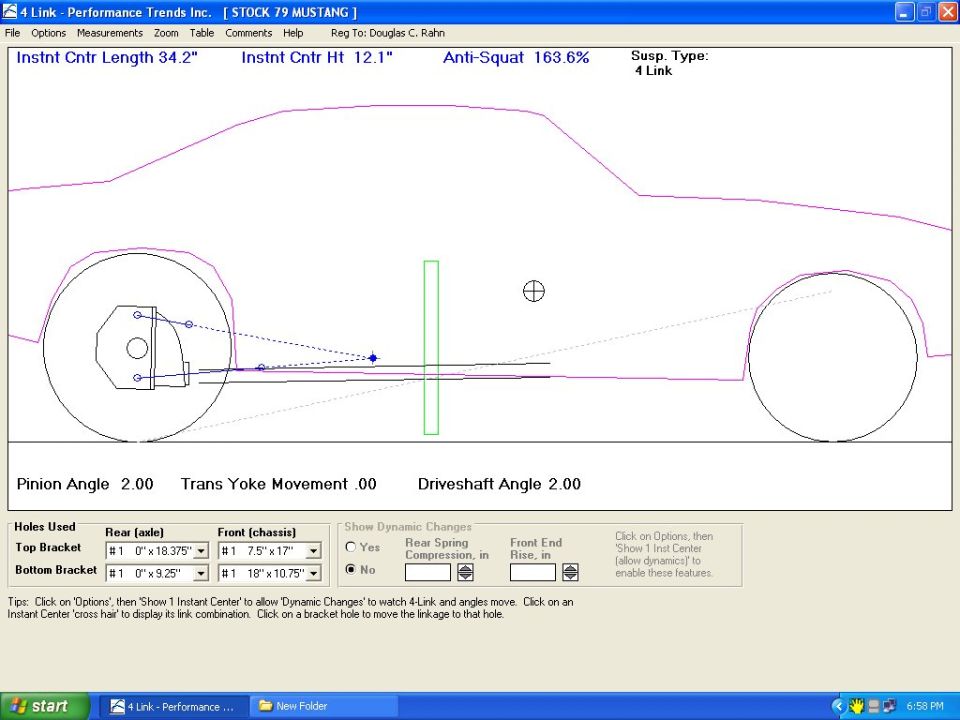
Task: Select Yes for Show Dynamic Changes
Action: click(351, 547)
